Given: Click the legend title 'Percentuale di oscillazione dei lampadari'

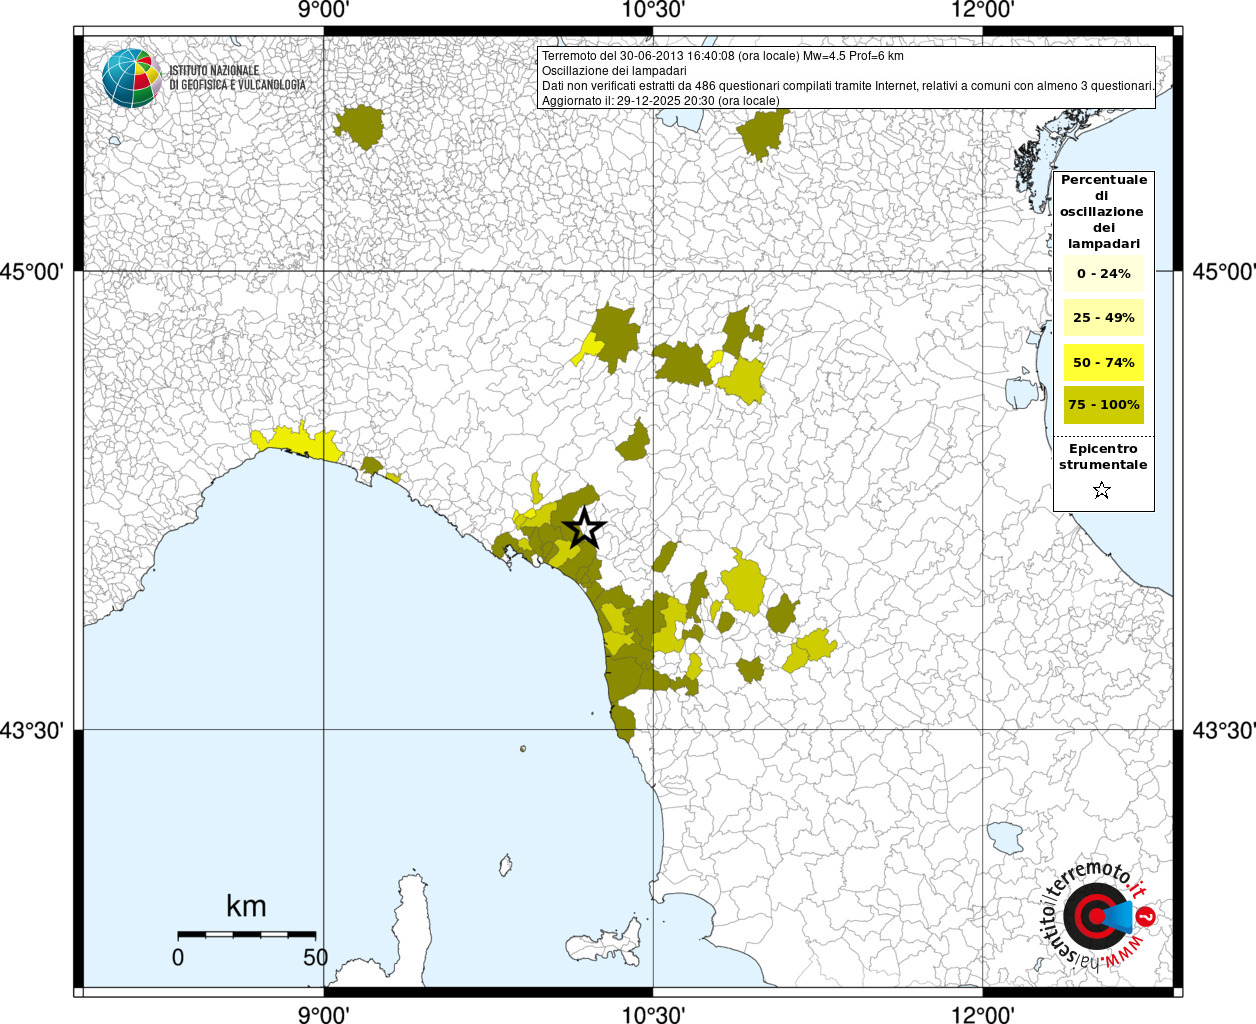Looking at the screenshot, I should 1104,211.
